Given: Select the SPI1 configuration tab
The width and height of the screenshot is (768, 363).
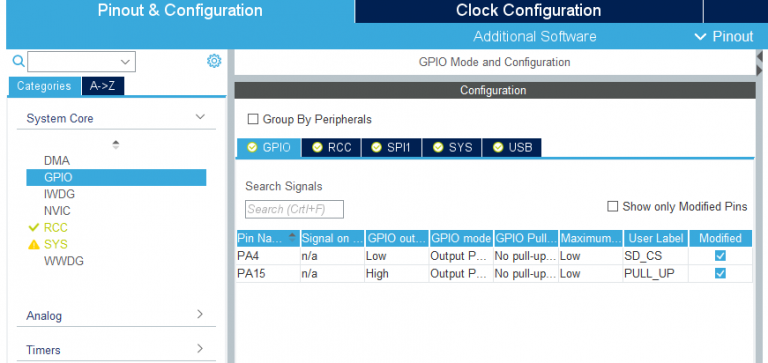Looking at the screenshot, I should click(392, 147).
